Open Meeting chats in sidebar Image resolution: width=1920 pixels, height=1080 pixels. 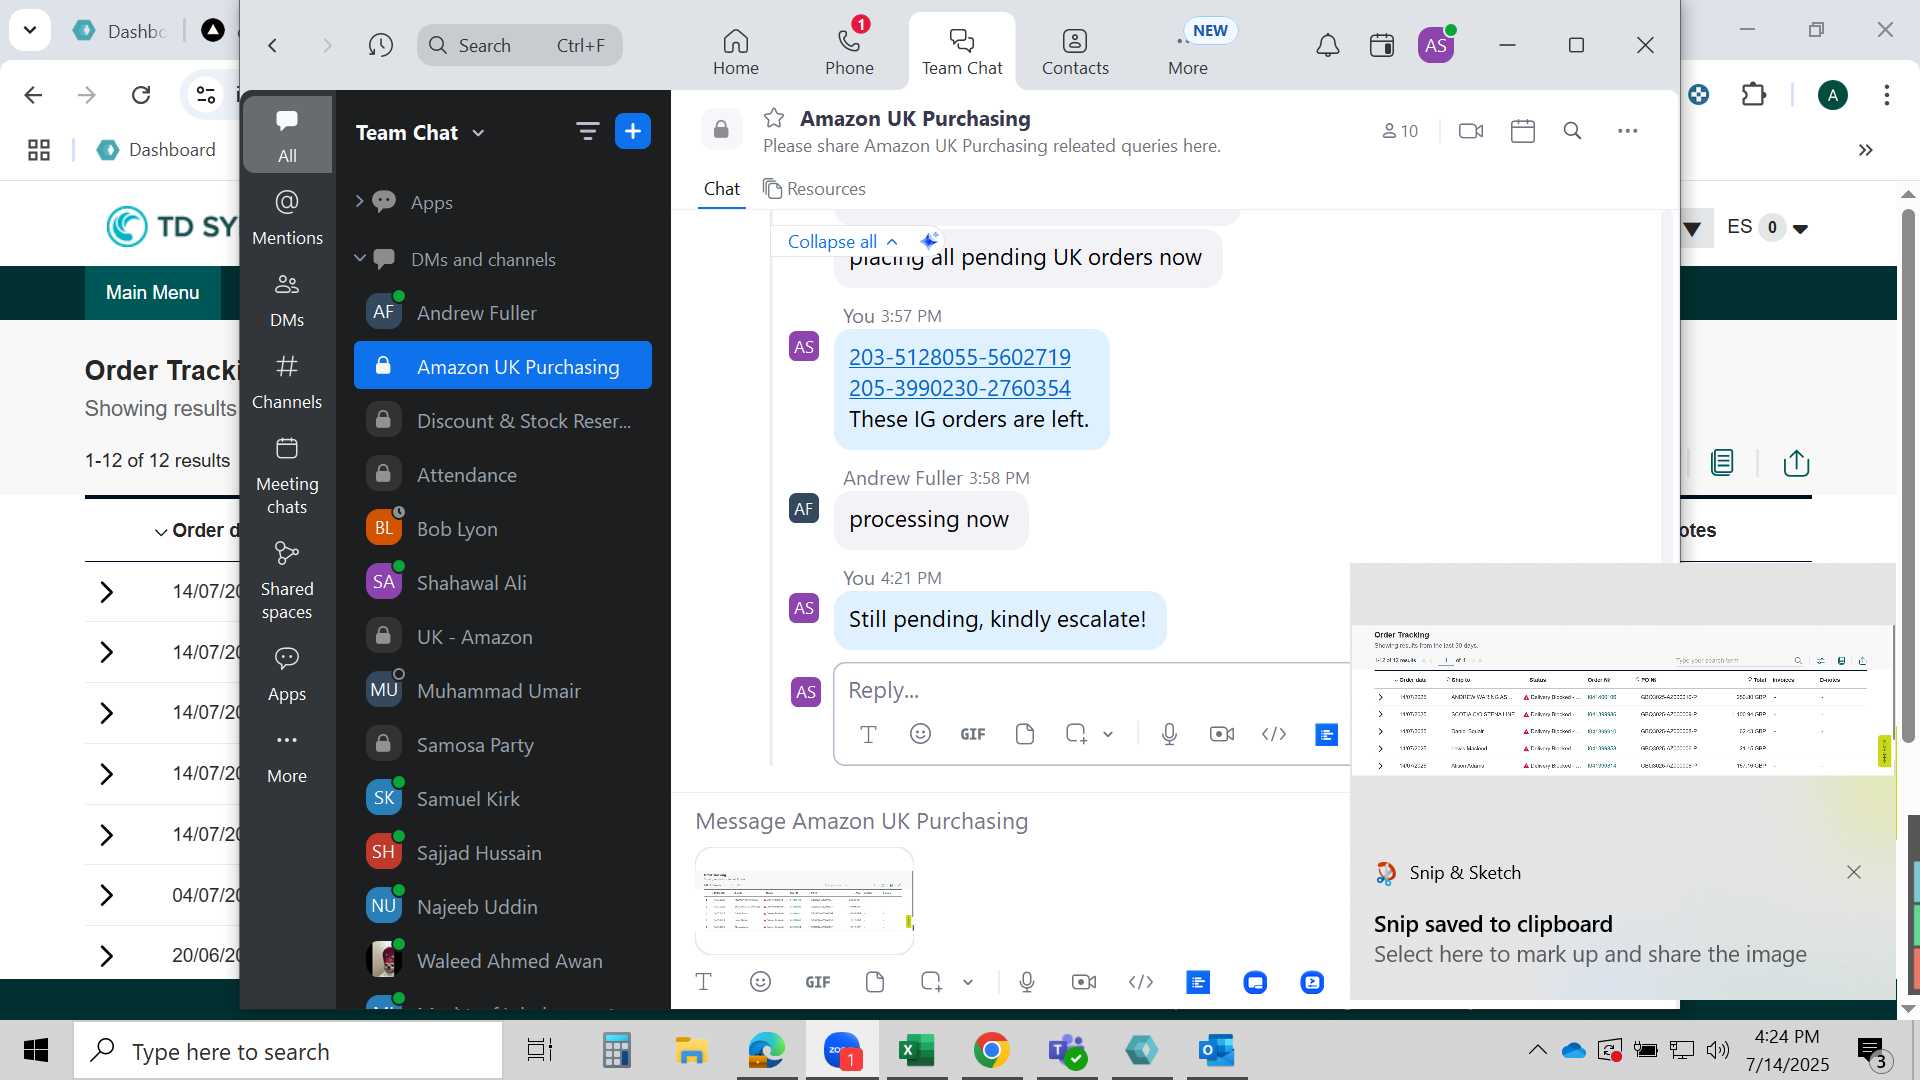point(287,475)
